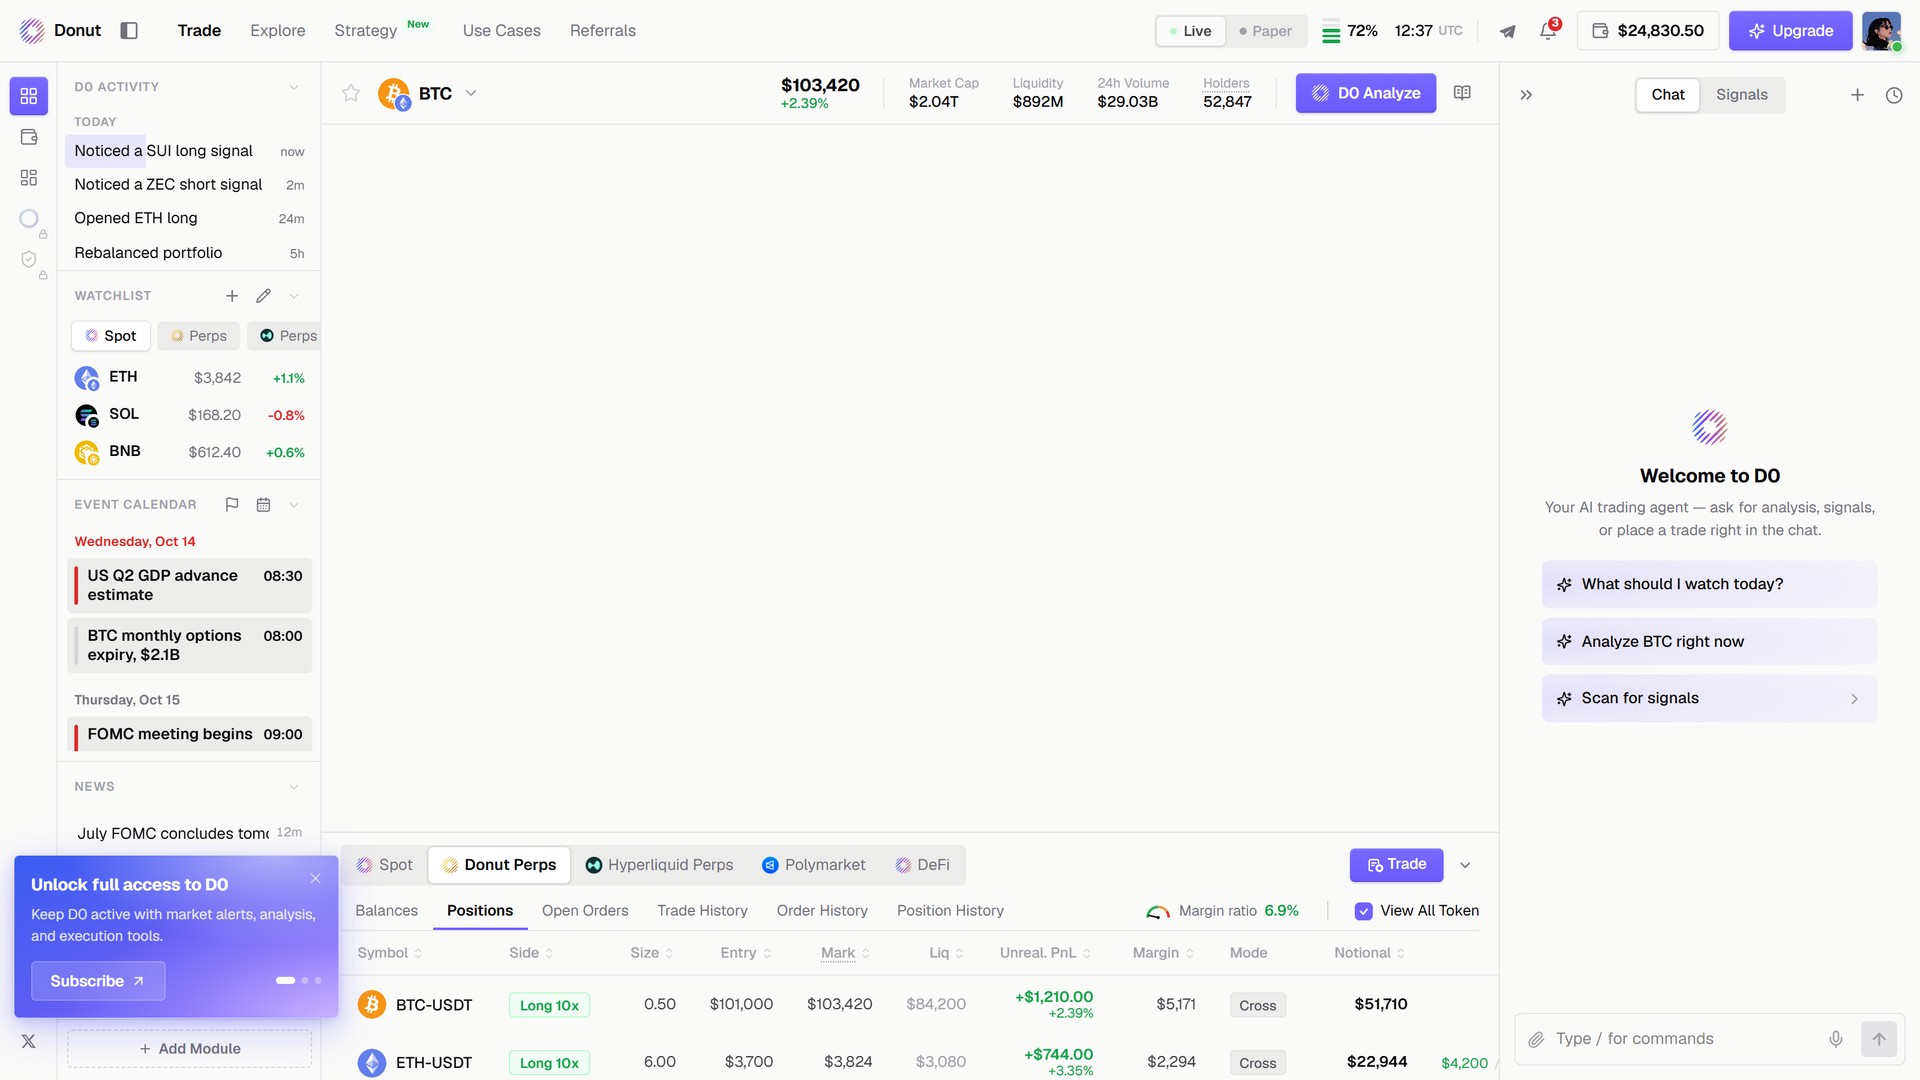Close the Unlock full access popup
The height and width of the screenshot is (1080, 1920).
[x=315, y=878]
